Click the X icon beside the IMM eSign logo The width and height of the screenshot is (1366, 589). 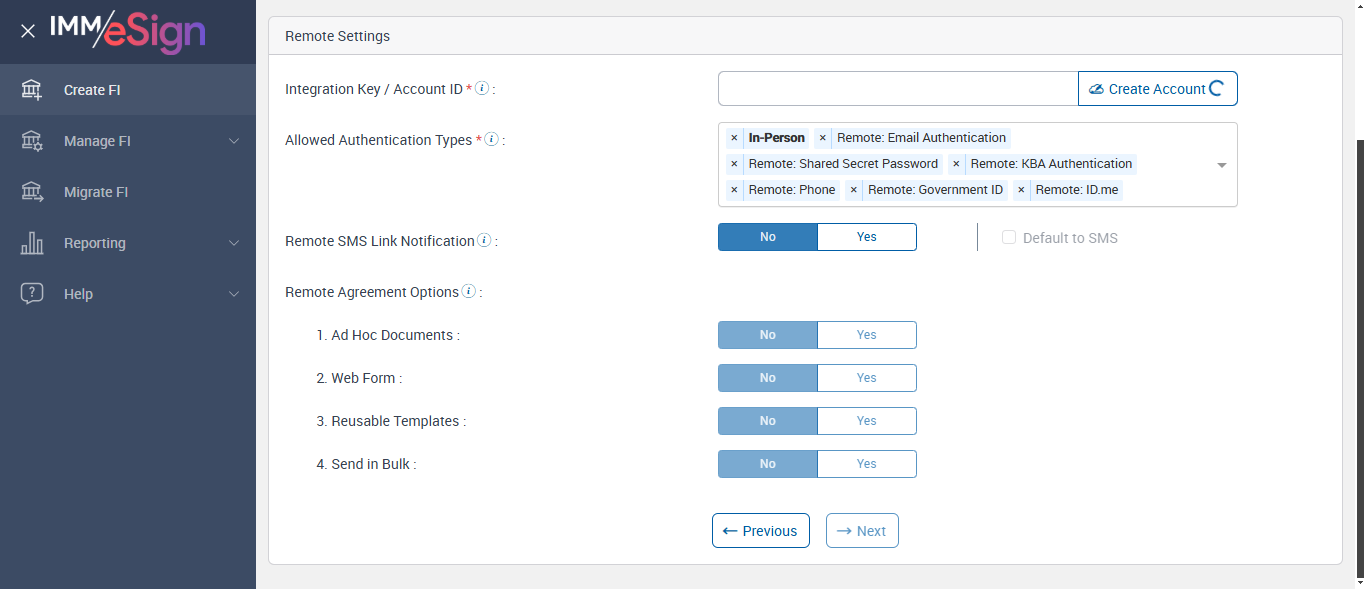tap(28, 31)
